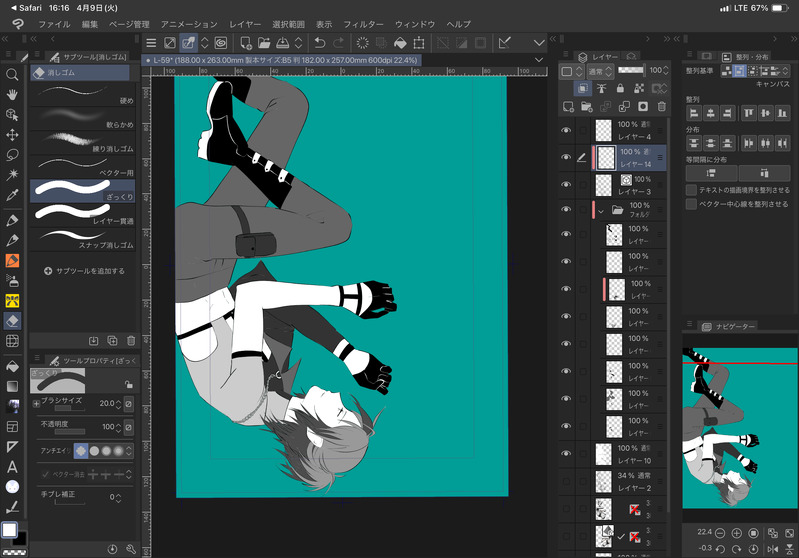Pick the Hand move tool
The width and height of the screenshot is (799, 558).
pos(13,94)
